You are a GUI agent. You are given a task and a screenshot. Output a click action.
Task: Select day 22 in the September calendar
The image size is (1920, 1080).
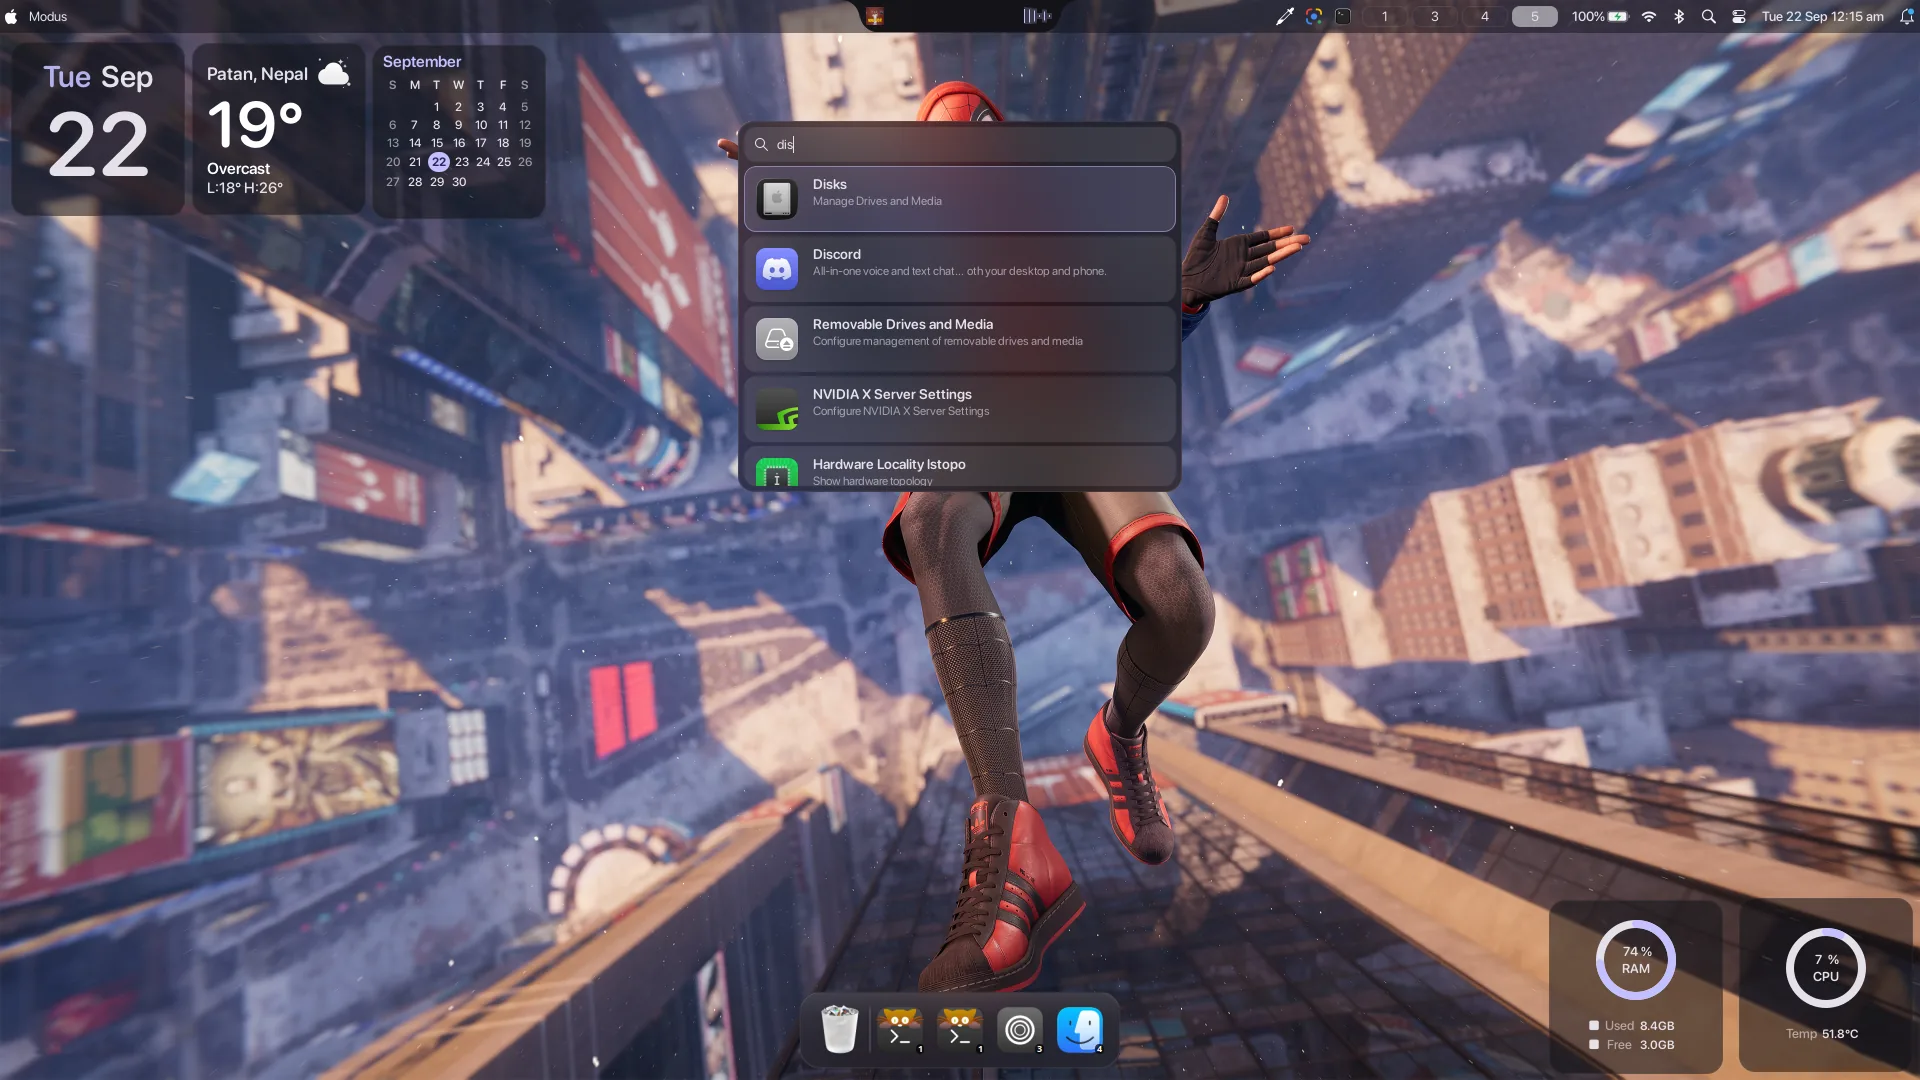tap(438, 162)
